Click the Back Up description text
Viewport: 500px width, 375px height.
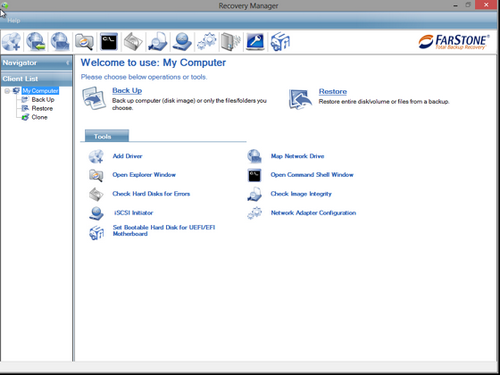click(189, 104)
